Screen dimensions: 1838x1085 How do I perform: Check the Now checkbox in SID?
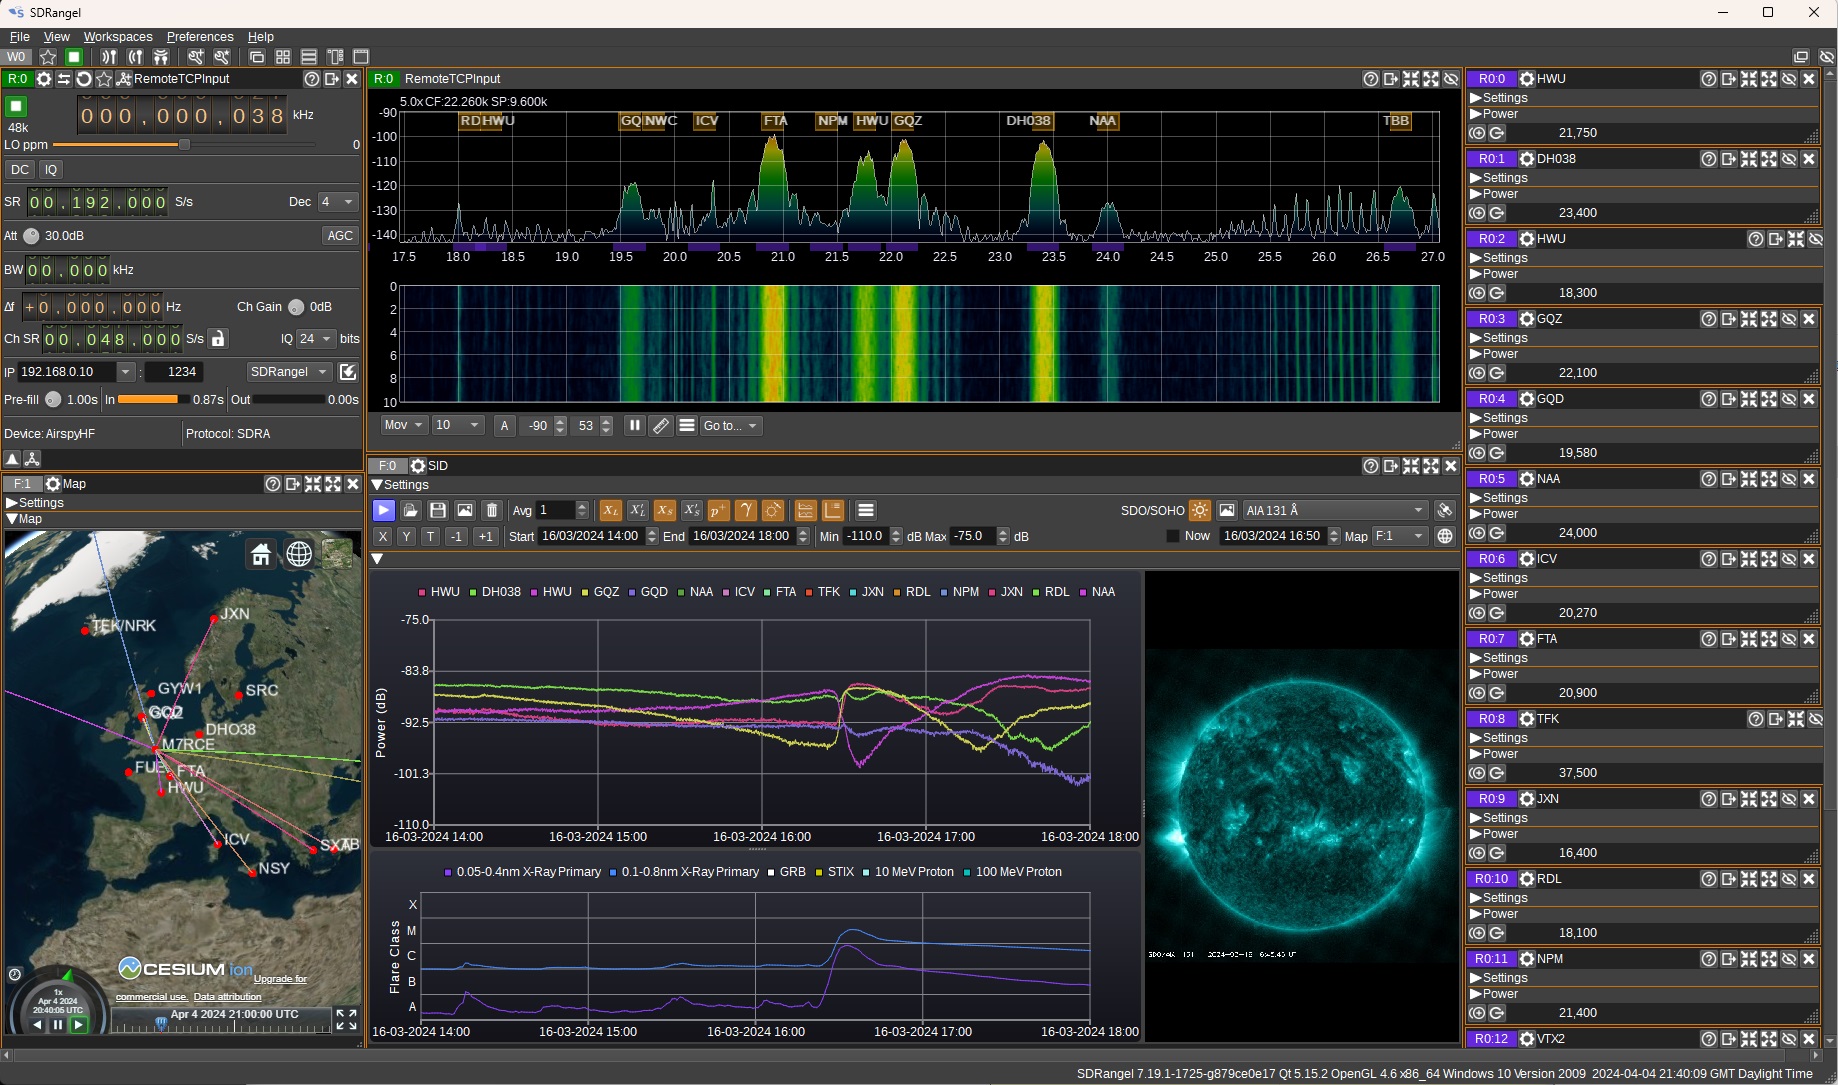click(1173, 537)
